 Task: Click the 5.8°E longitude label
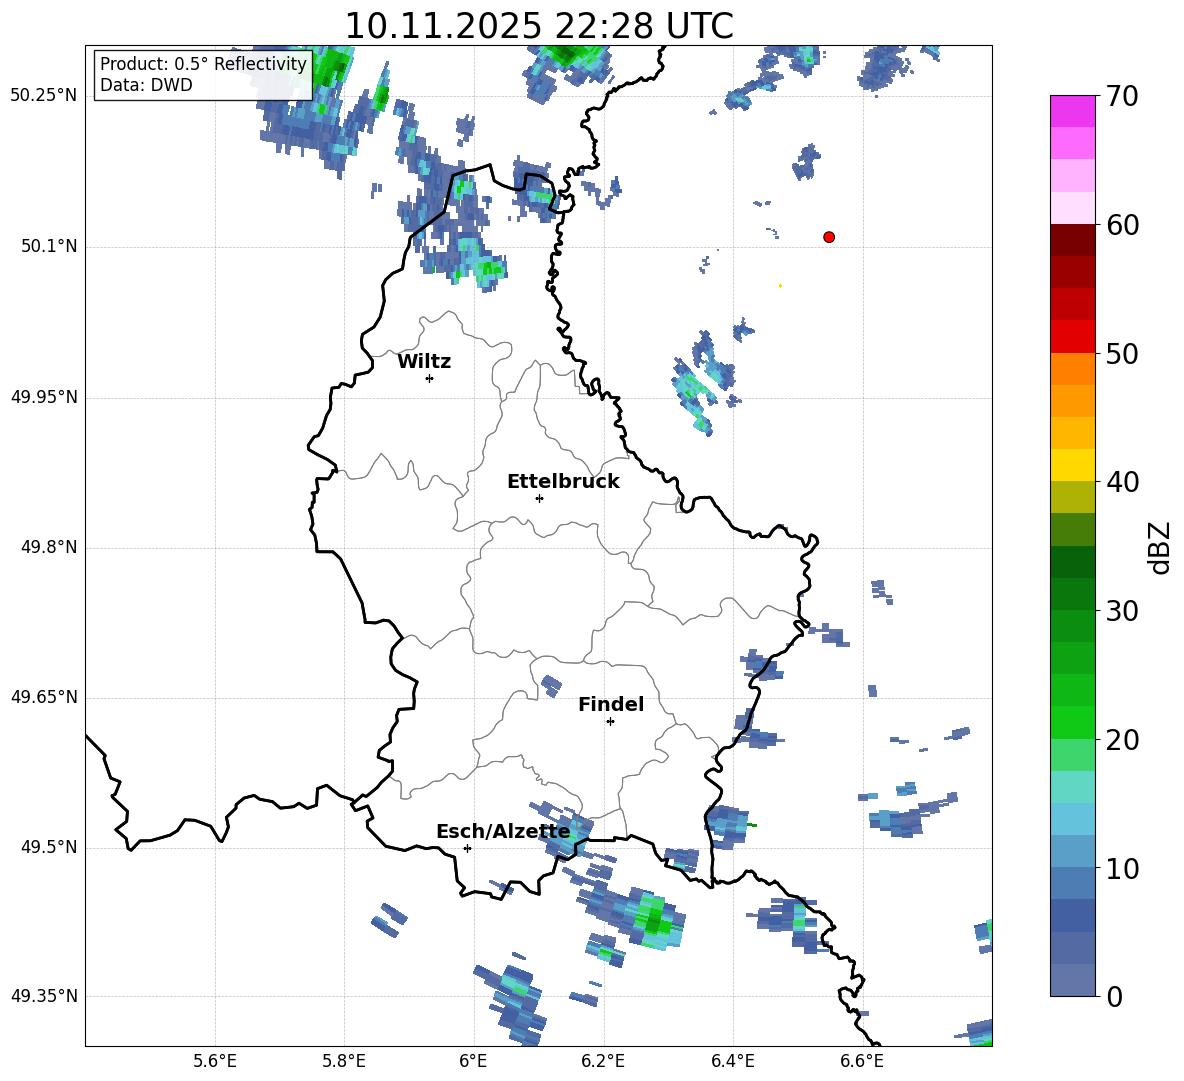point(344,1061)
